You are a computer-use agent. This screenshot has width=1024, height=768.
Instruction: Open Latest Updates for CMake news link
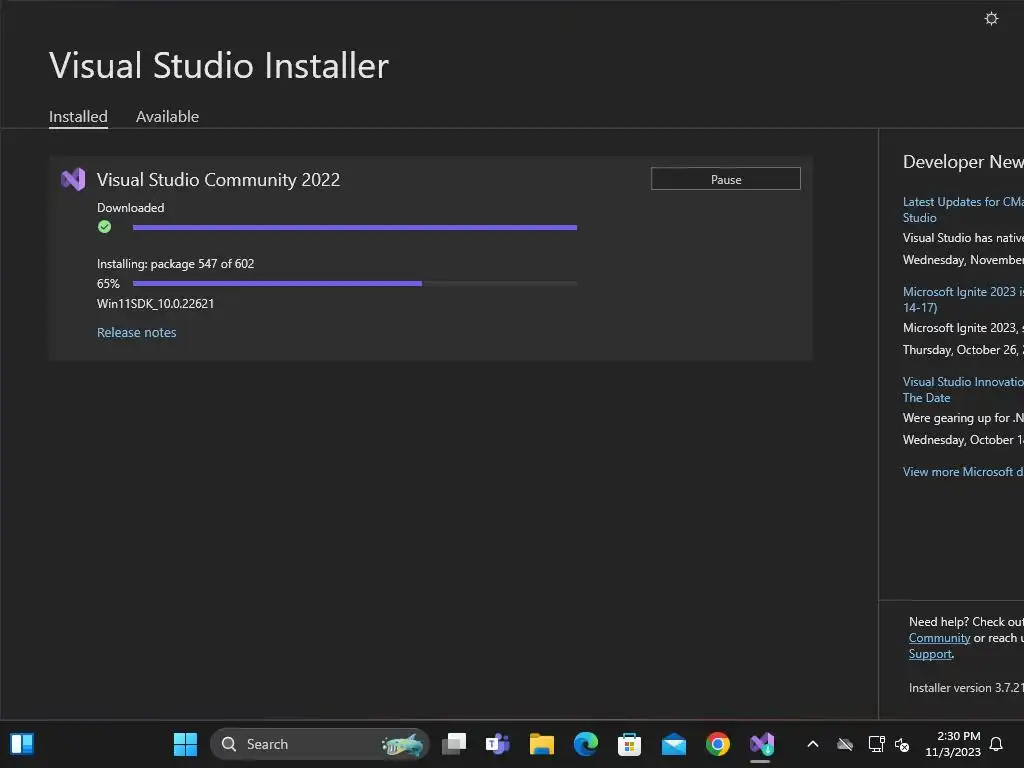coord(963,210)
